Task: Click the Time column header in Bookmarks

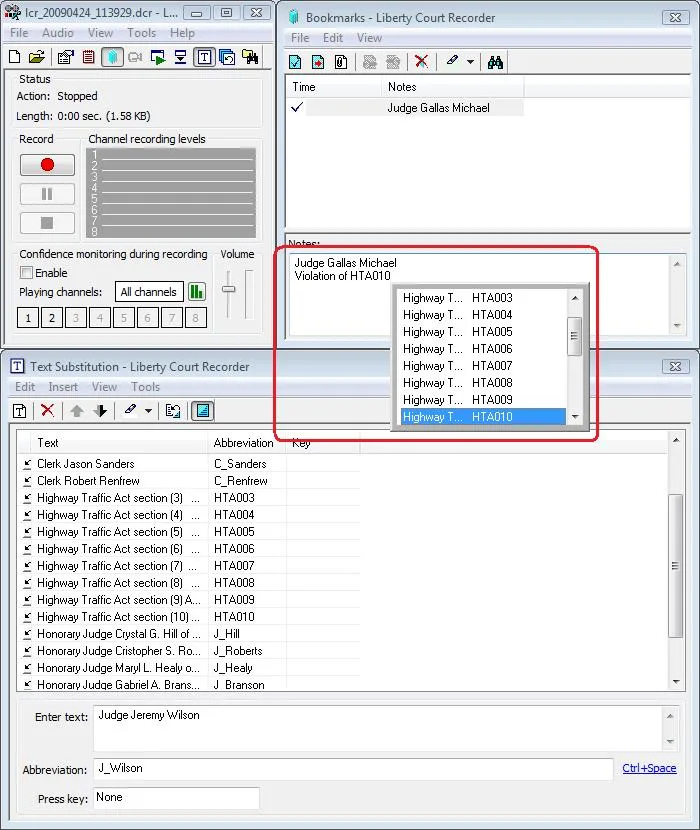Action: coord(334,87)
